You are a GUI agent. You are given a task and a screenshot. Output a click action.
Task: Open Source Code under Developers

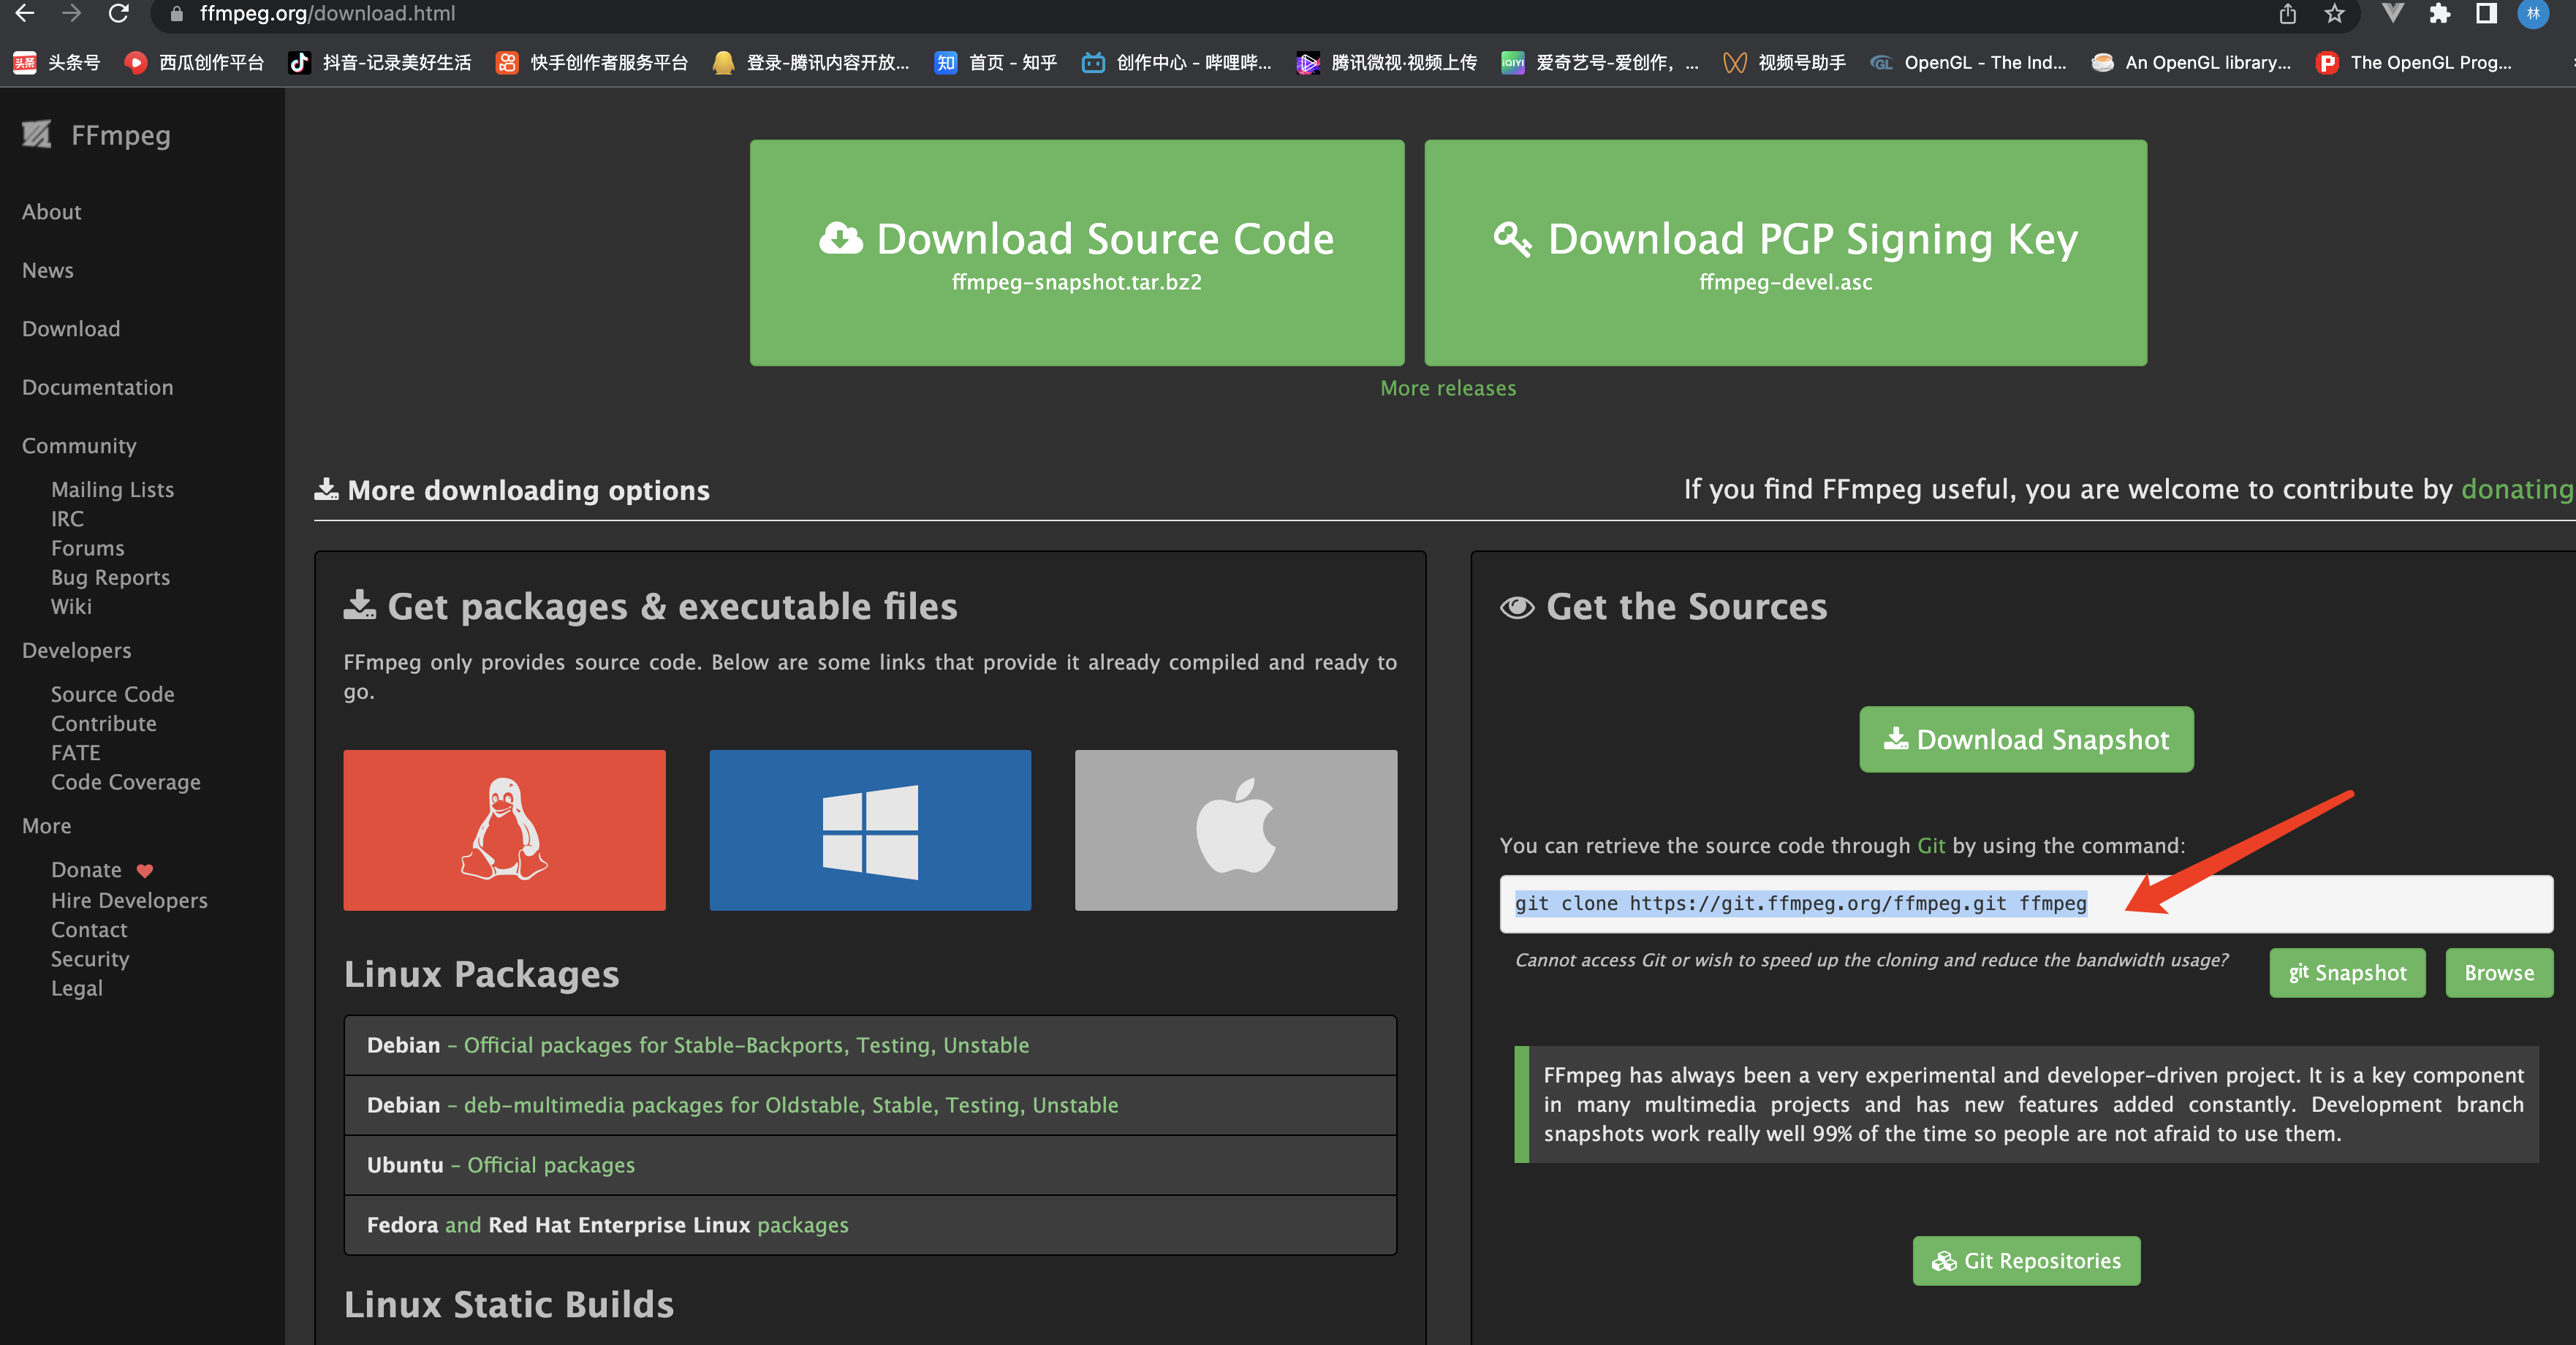point(113,694)
